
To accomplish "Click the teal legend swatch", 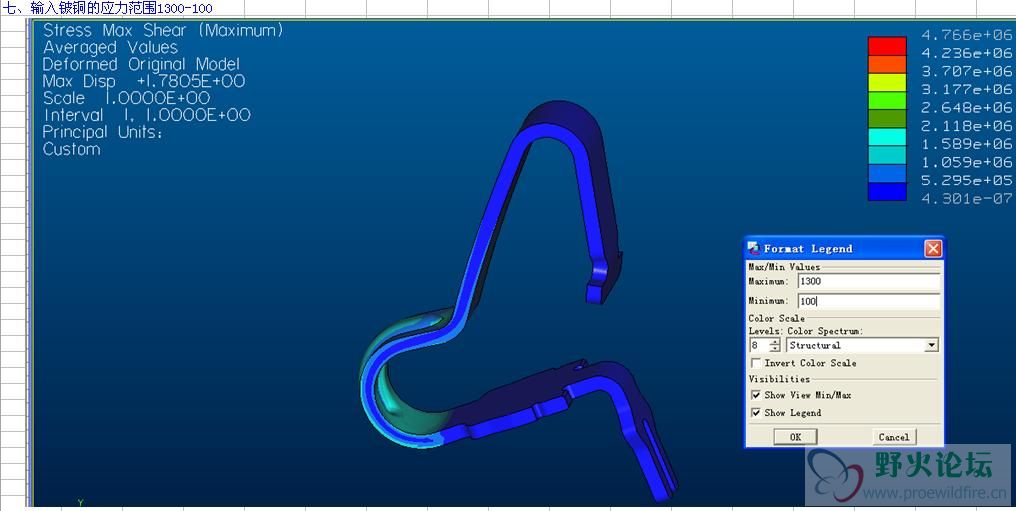I will (887, 155).
